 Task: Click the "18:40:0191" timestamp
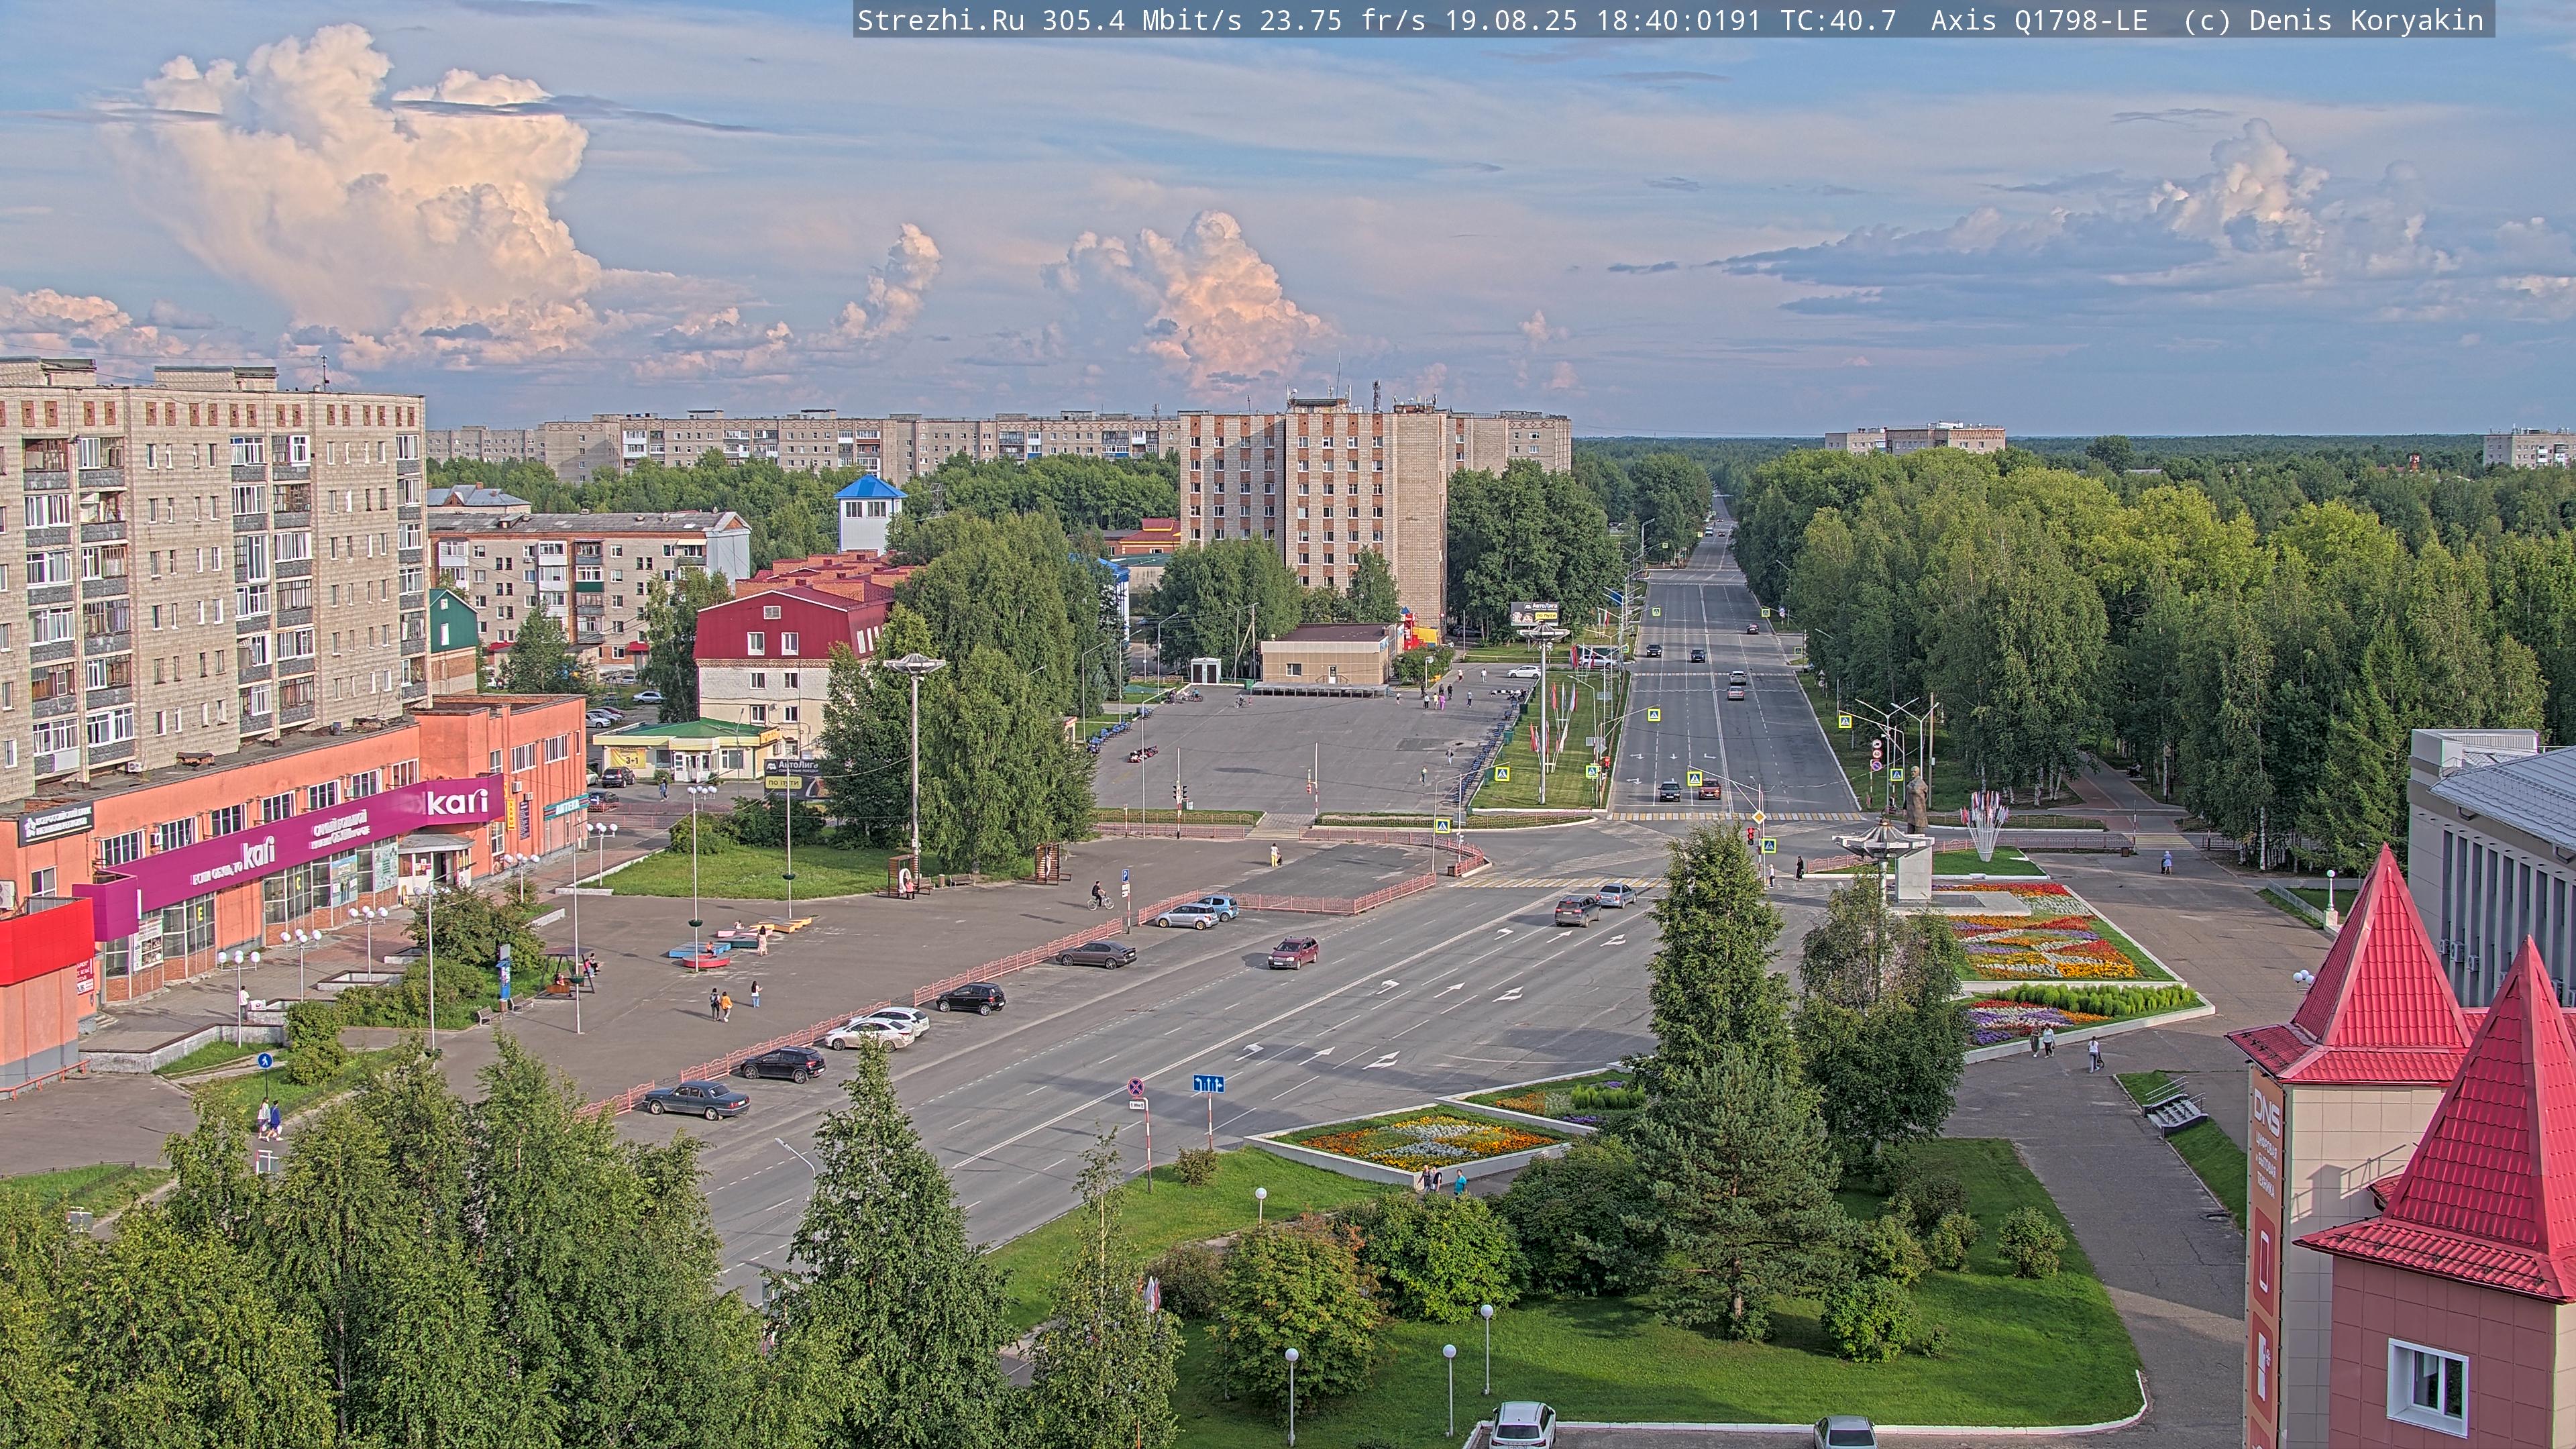coord(1678,20)
